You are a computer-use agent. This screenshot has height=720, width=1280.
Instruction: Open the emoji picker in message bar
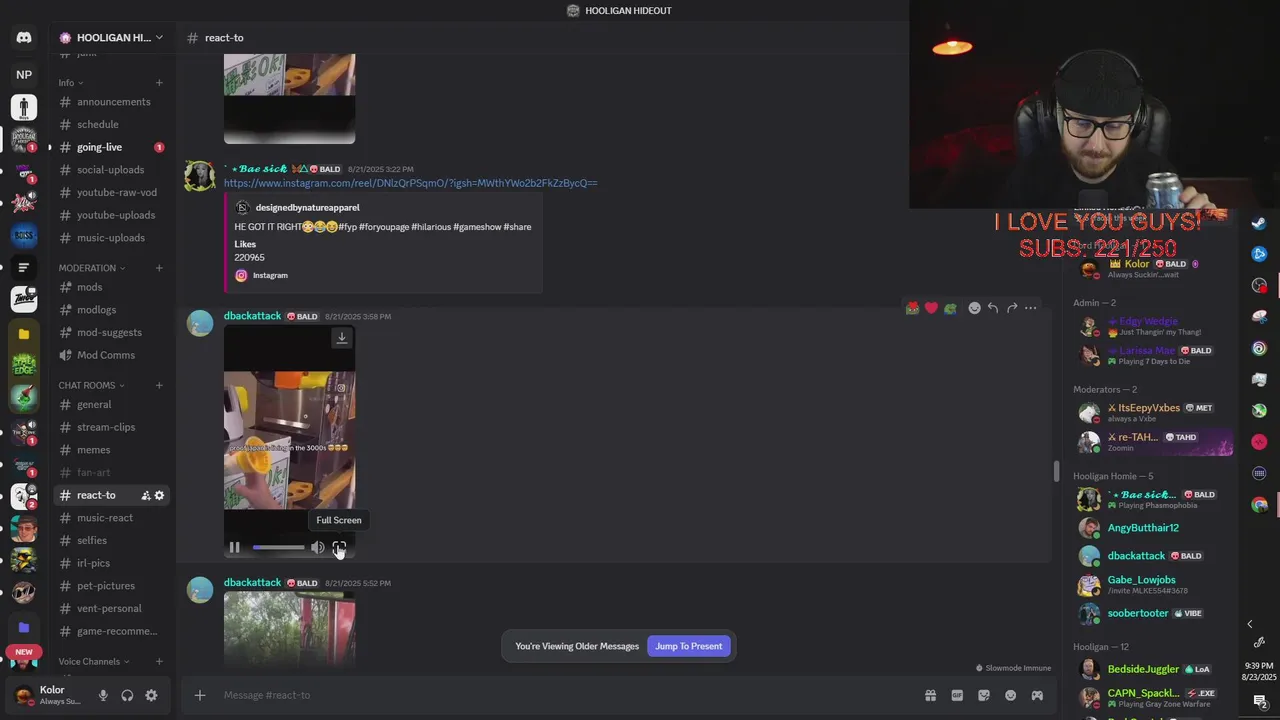click(x=1010, y=695)
